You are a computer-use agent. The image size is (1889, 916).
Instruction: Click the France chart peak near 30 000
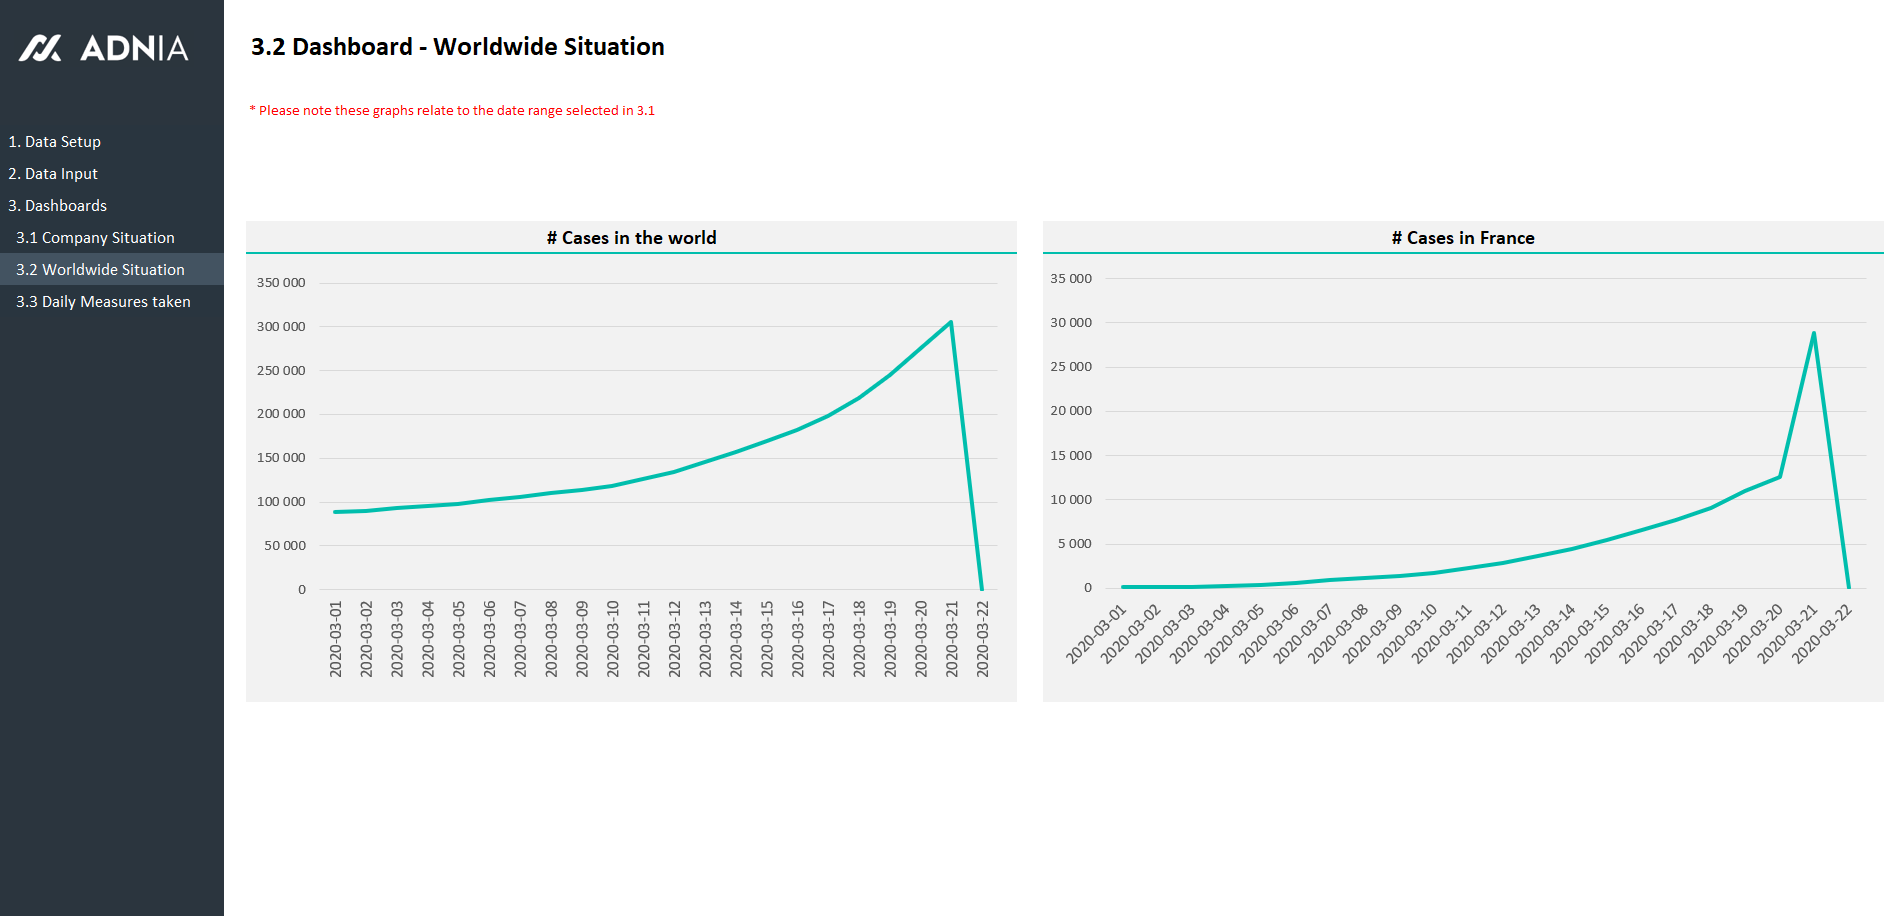(1813, 333)
